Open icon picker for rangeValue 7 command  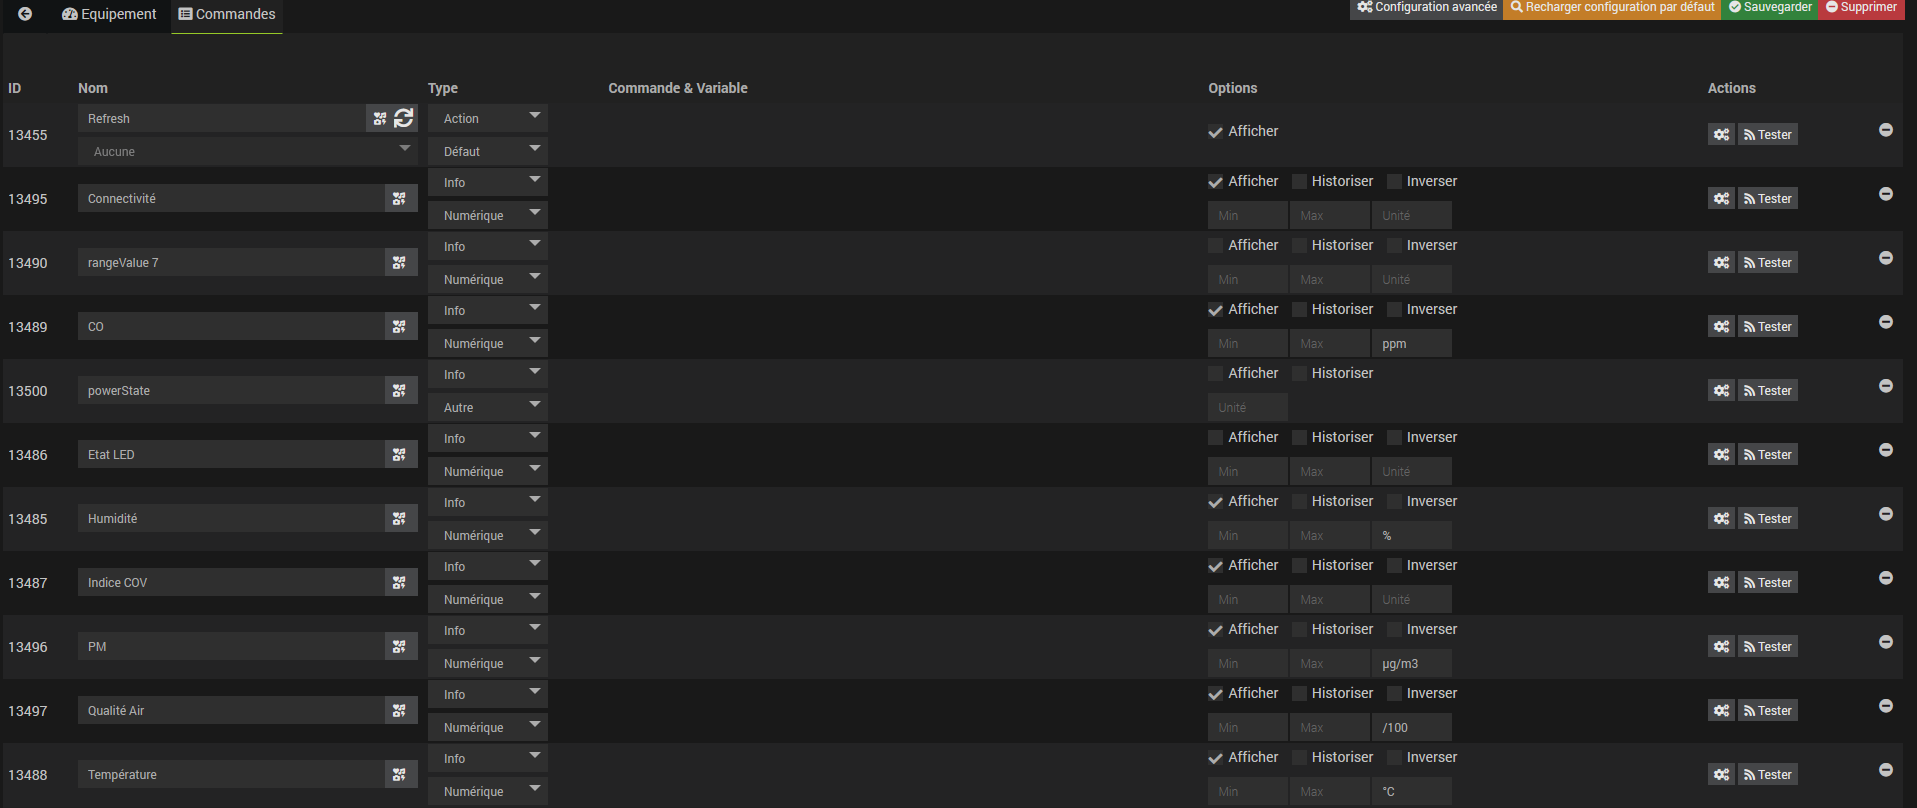point(400,262)
